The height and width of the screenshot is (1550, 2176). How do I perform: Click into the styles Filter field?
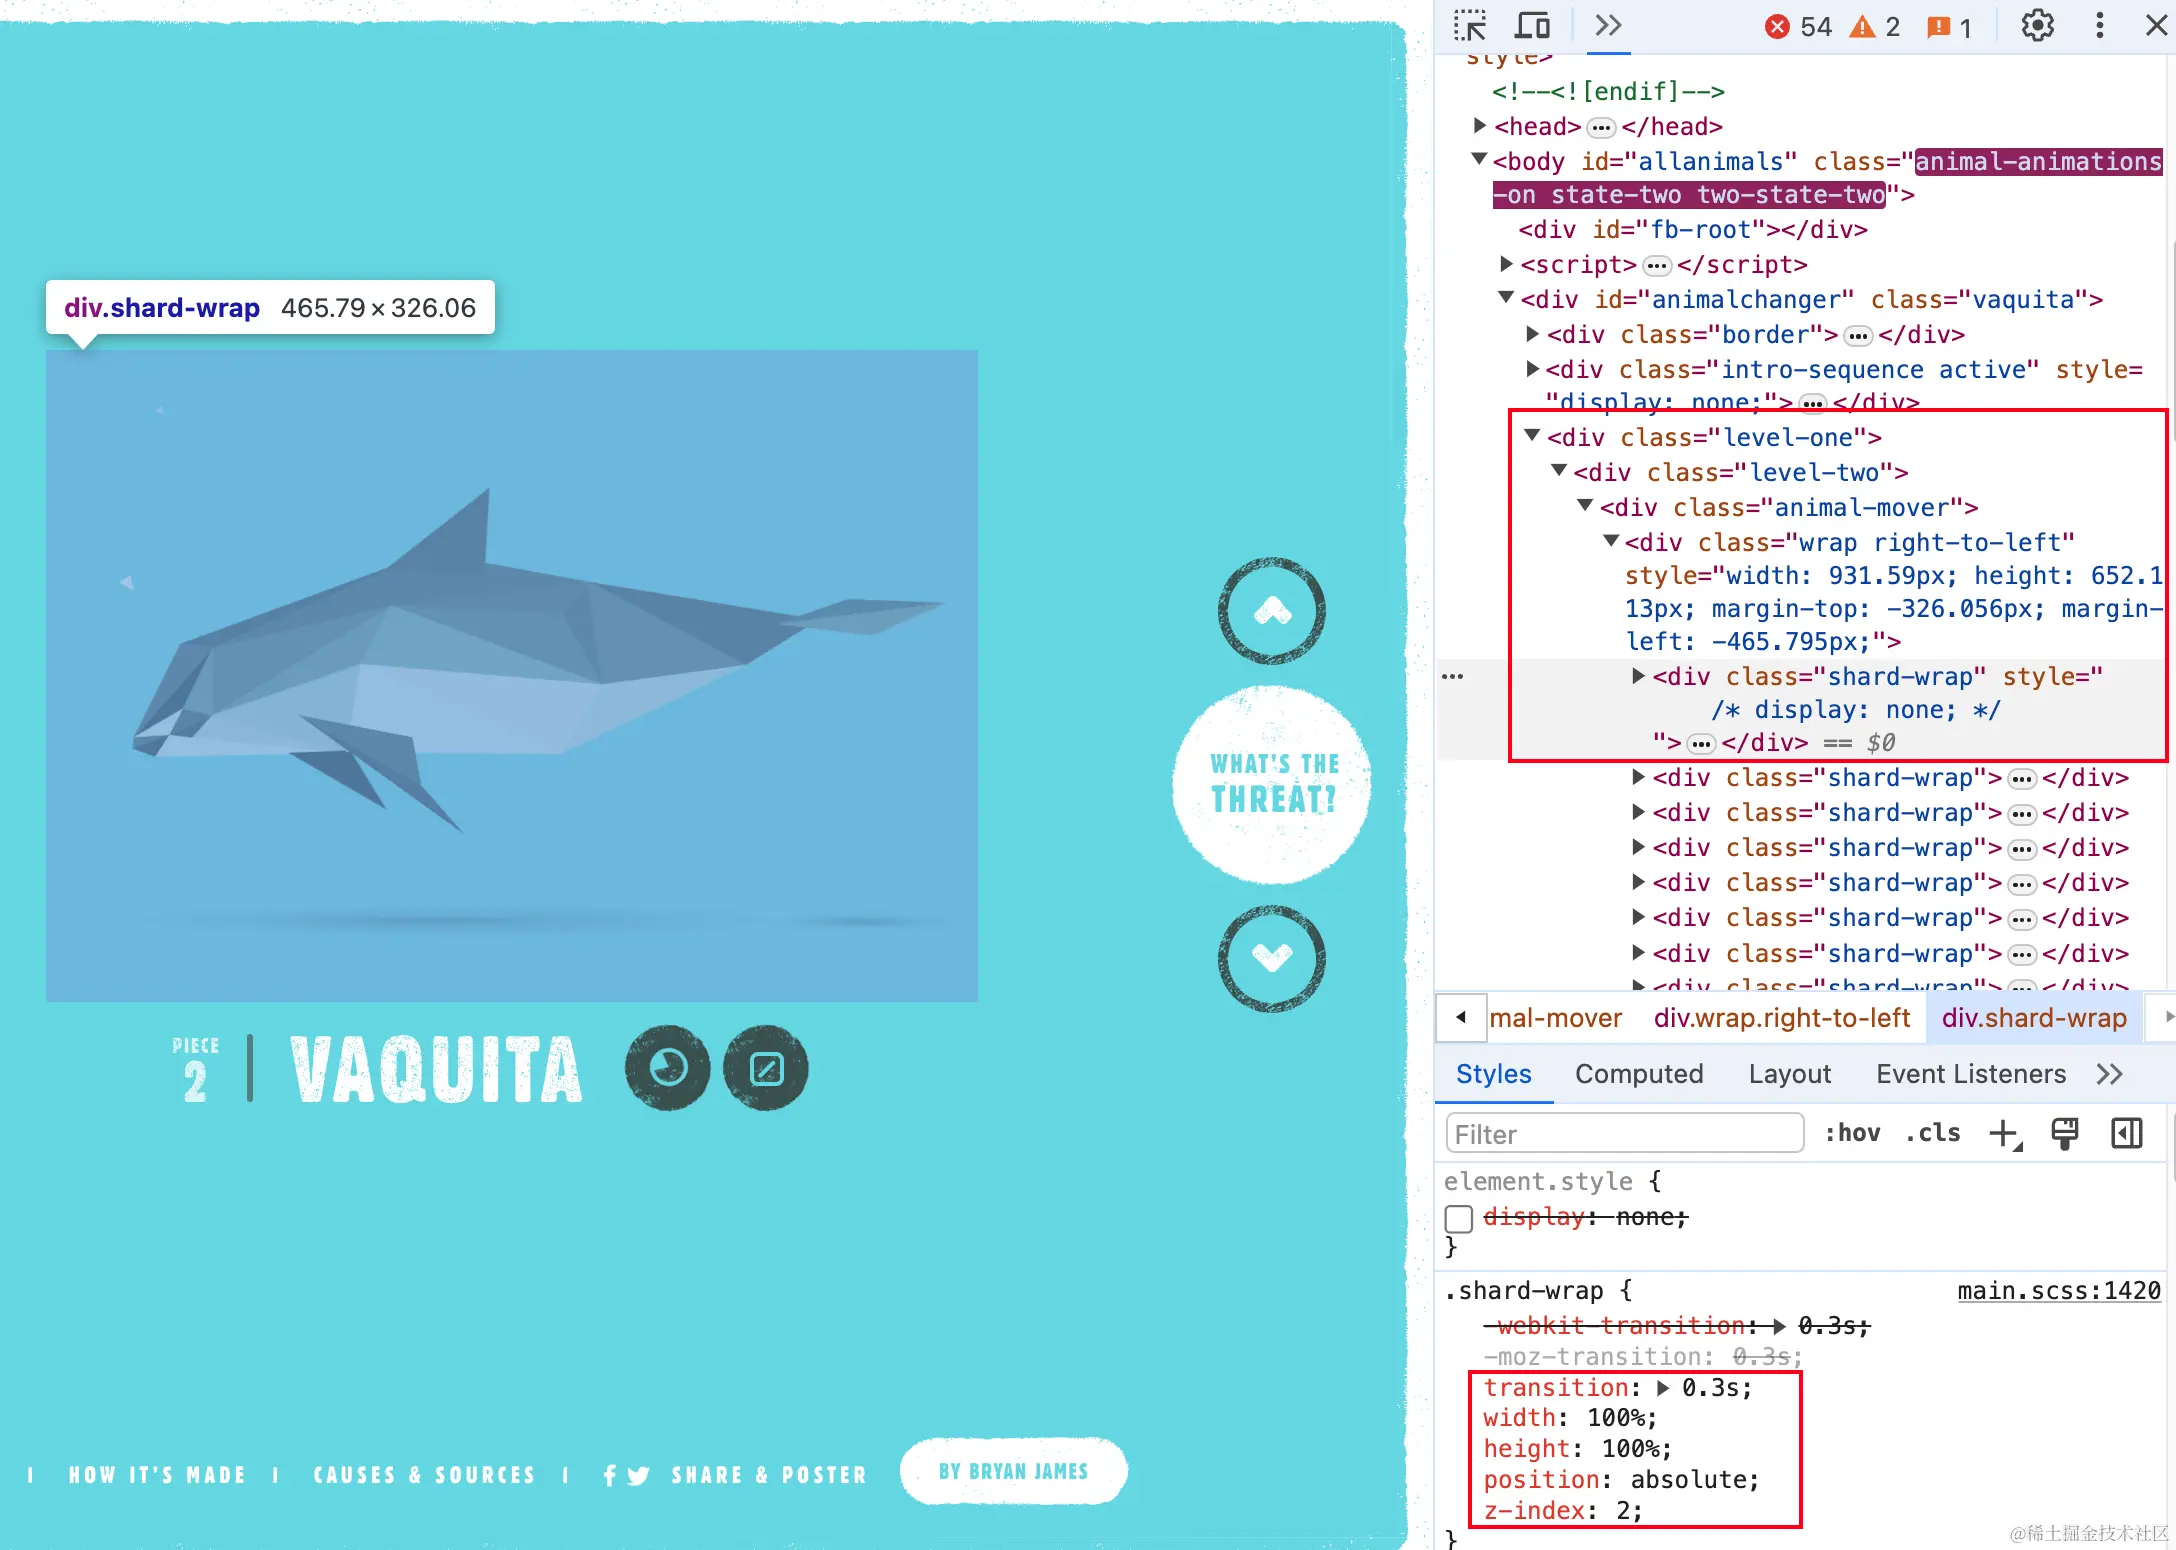point(1624,1134)
